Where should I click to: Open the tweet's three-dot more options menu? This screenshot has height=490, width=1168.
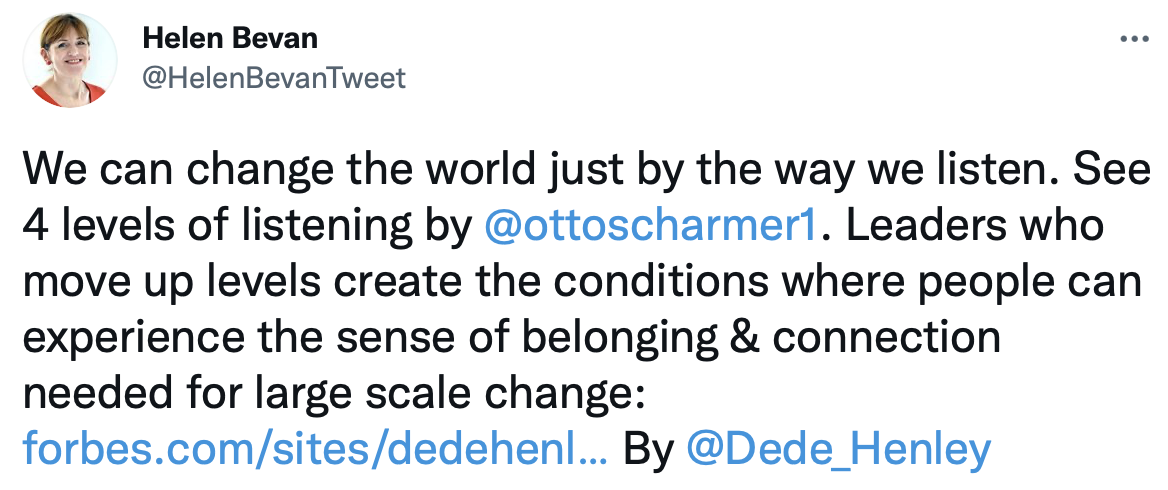pyautogui.click(x=1134, y=39)
